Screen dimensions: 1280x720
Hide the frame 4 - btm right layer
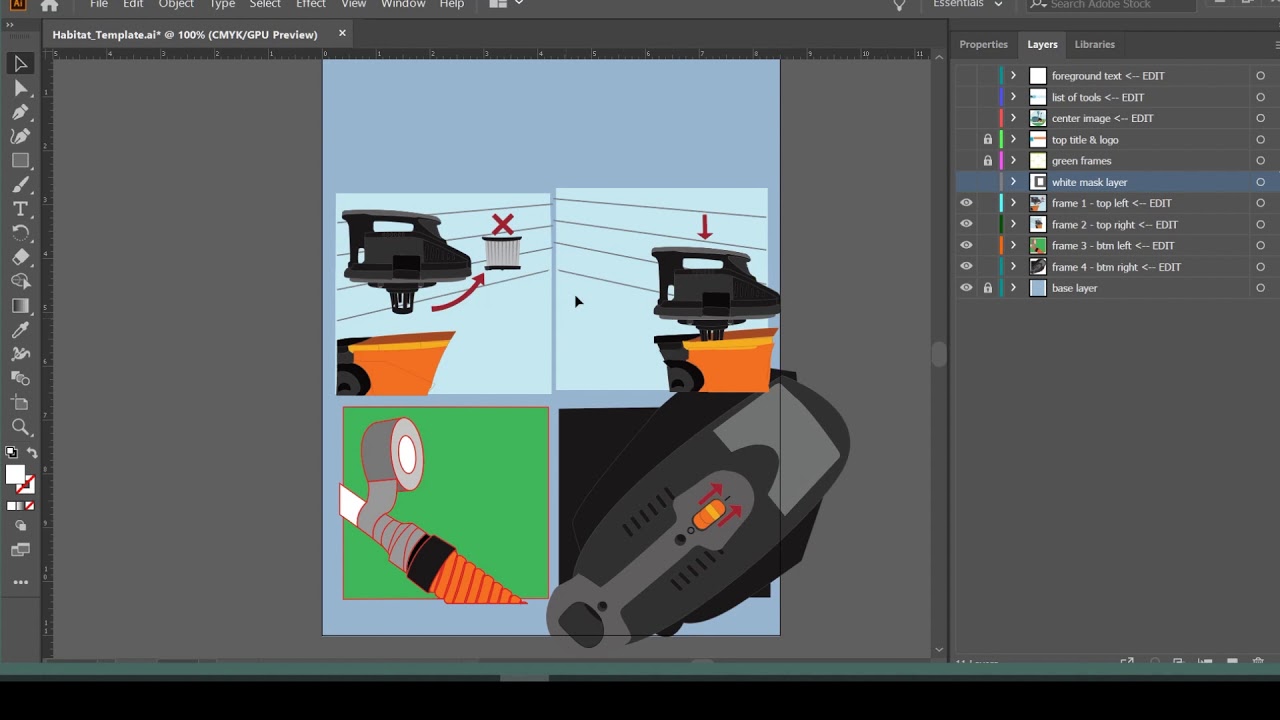pyautogui.click(x=966, y=267)
